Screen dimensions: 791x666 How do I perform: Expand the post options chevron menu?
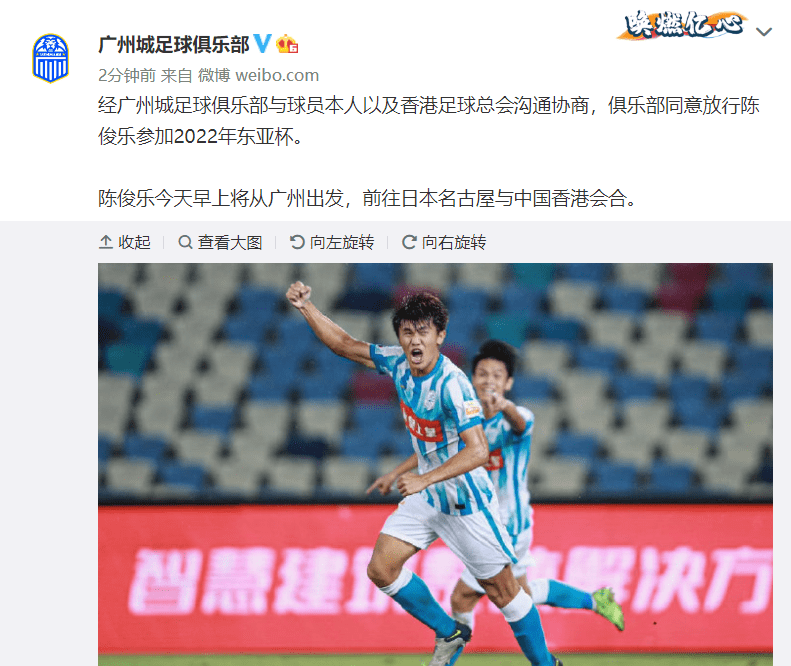pos(764,32)
